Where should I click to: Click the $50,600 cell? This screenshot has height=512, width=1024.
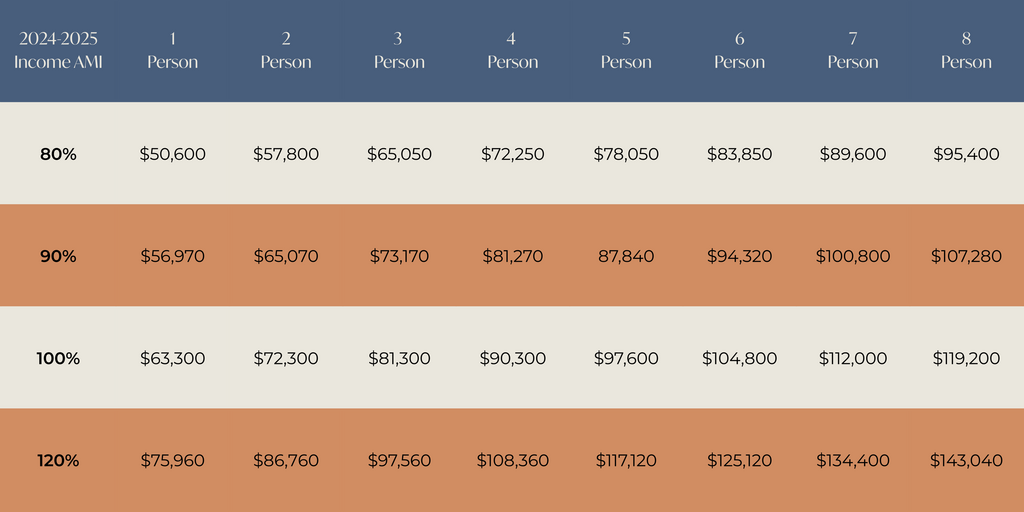click(x=172, y=154)
